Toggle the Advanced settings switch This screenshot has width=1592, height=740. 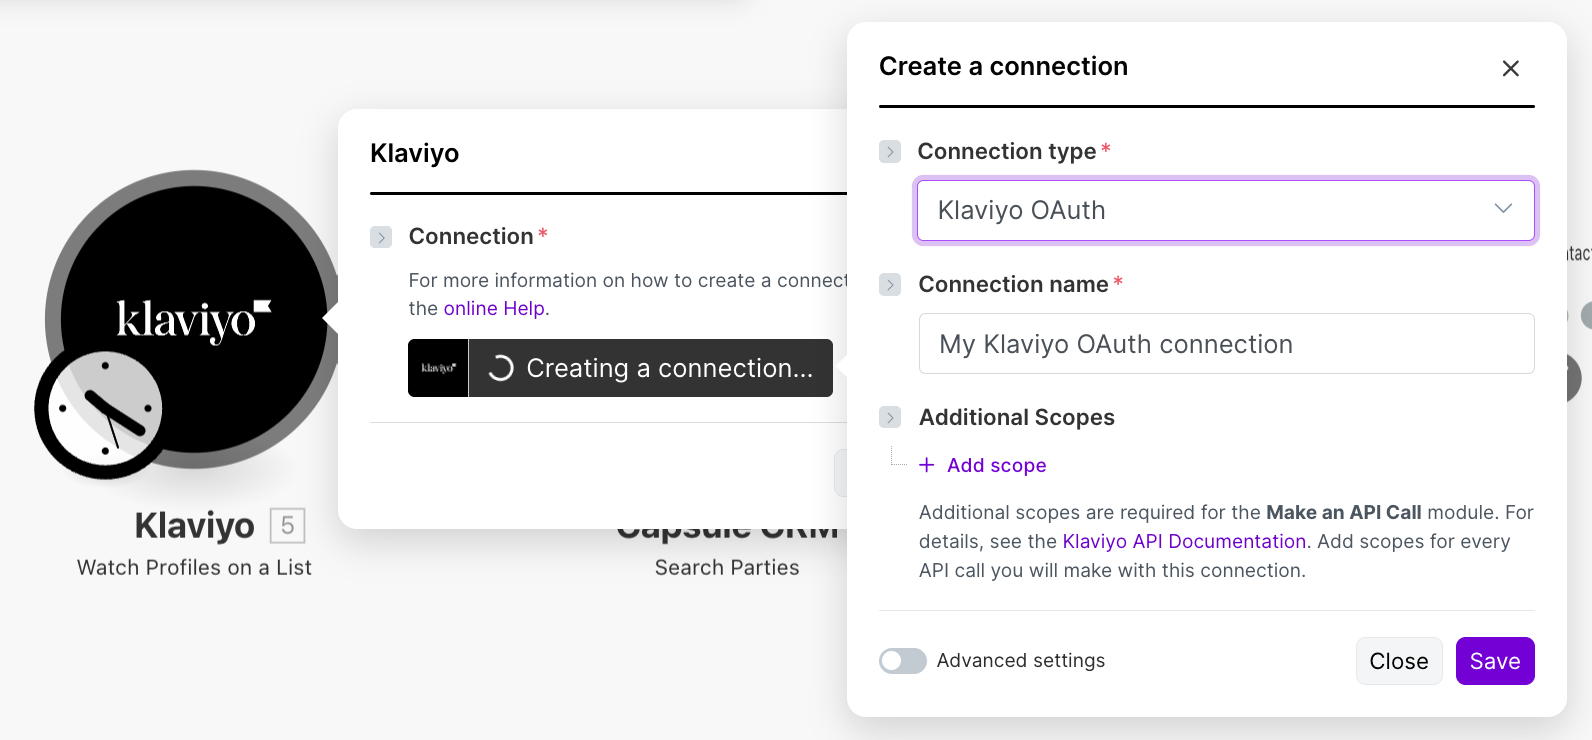[x=903, y=661]
